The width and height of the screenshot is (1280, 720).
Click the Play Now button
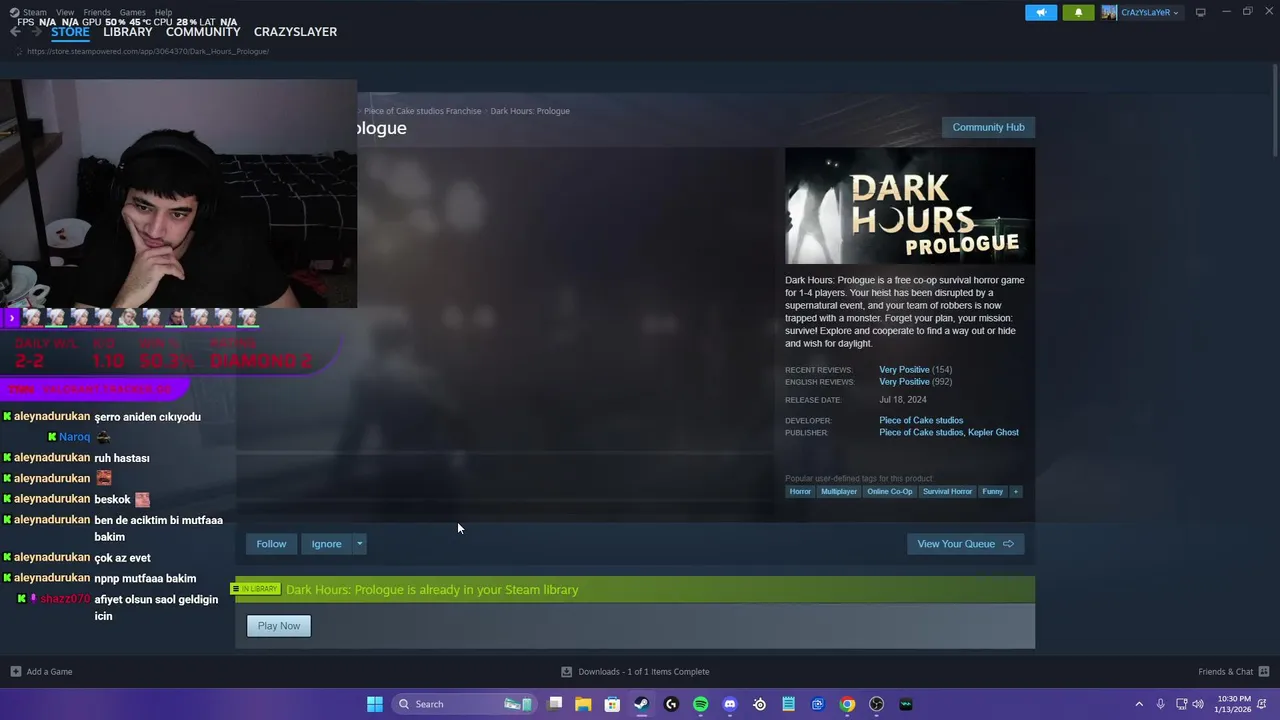(279, 626)
